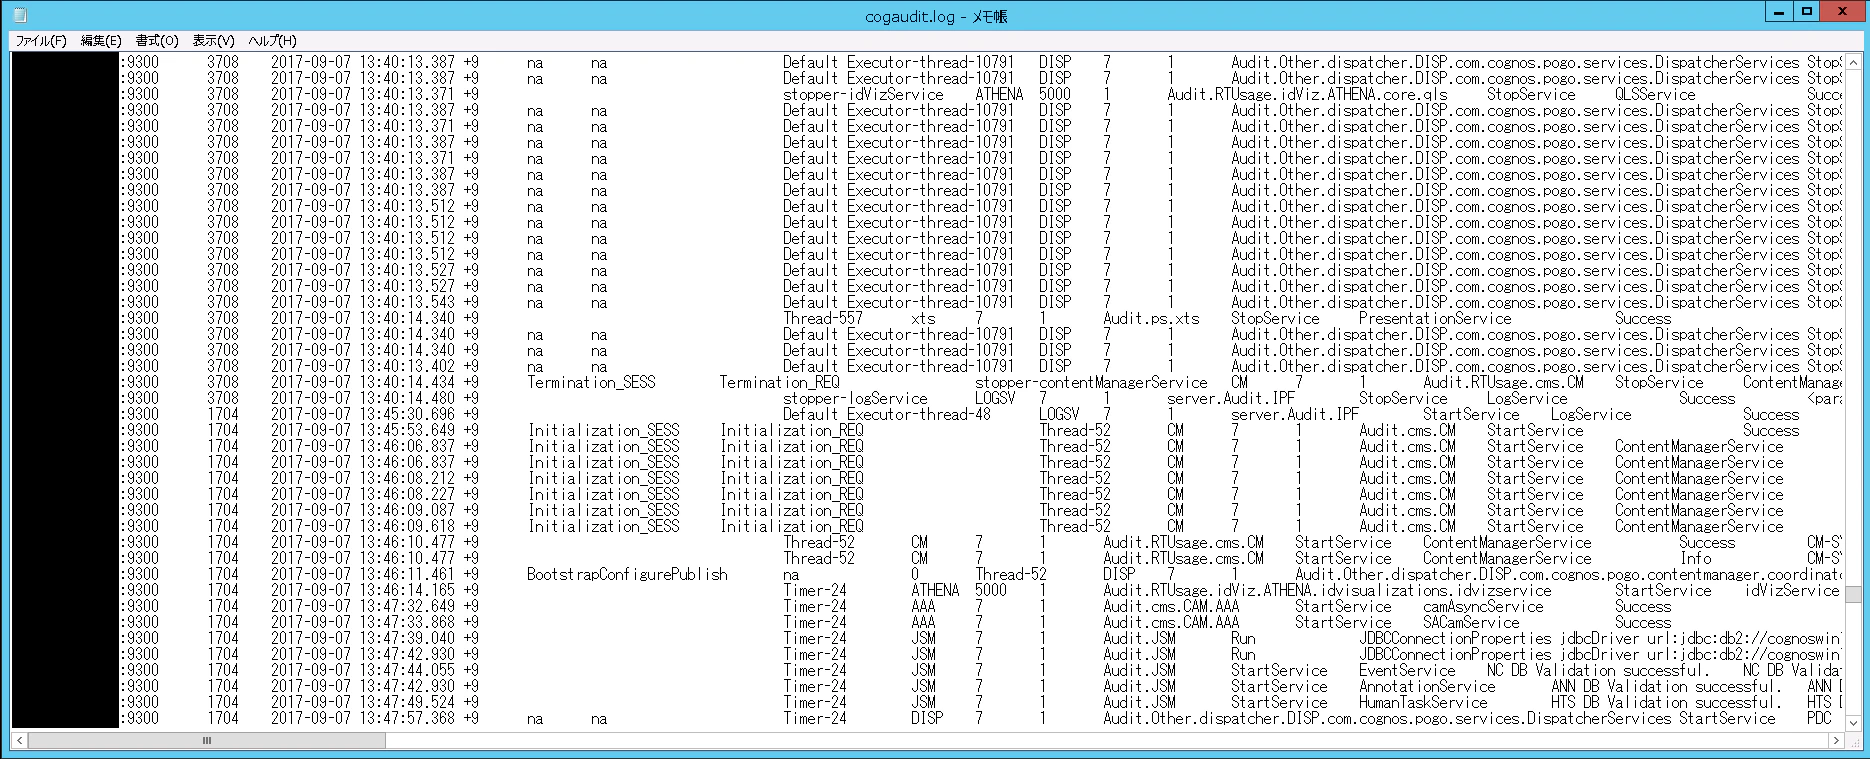
Task: Open the ヘルプ(H) menu
Action: tap(272, 41)
